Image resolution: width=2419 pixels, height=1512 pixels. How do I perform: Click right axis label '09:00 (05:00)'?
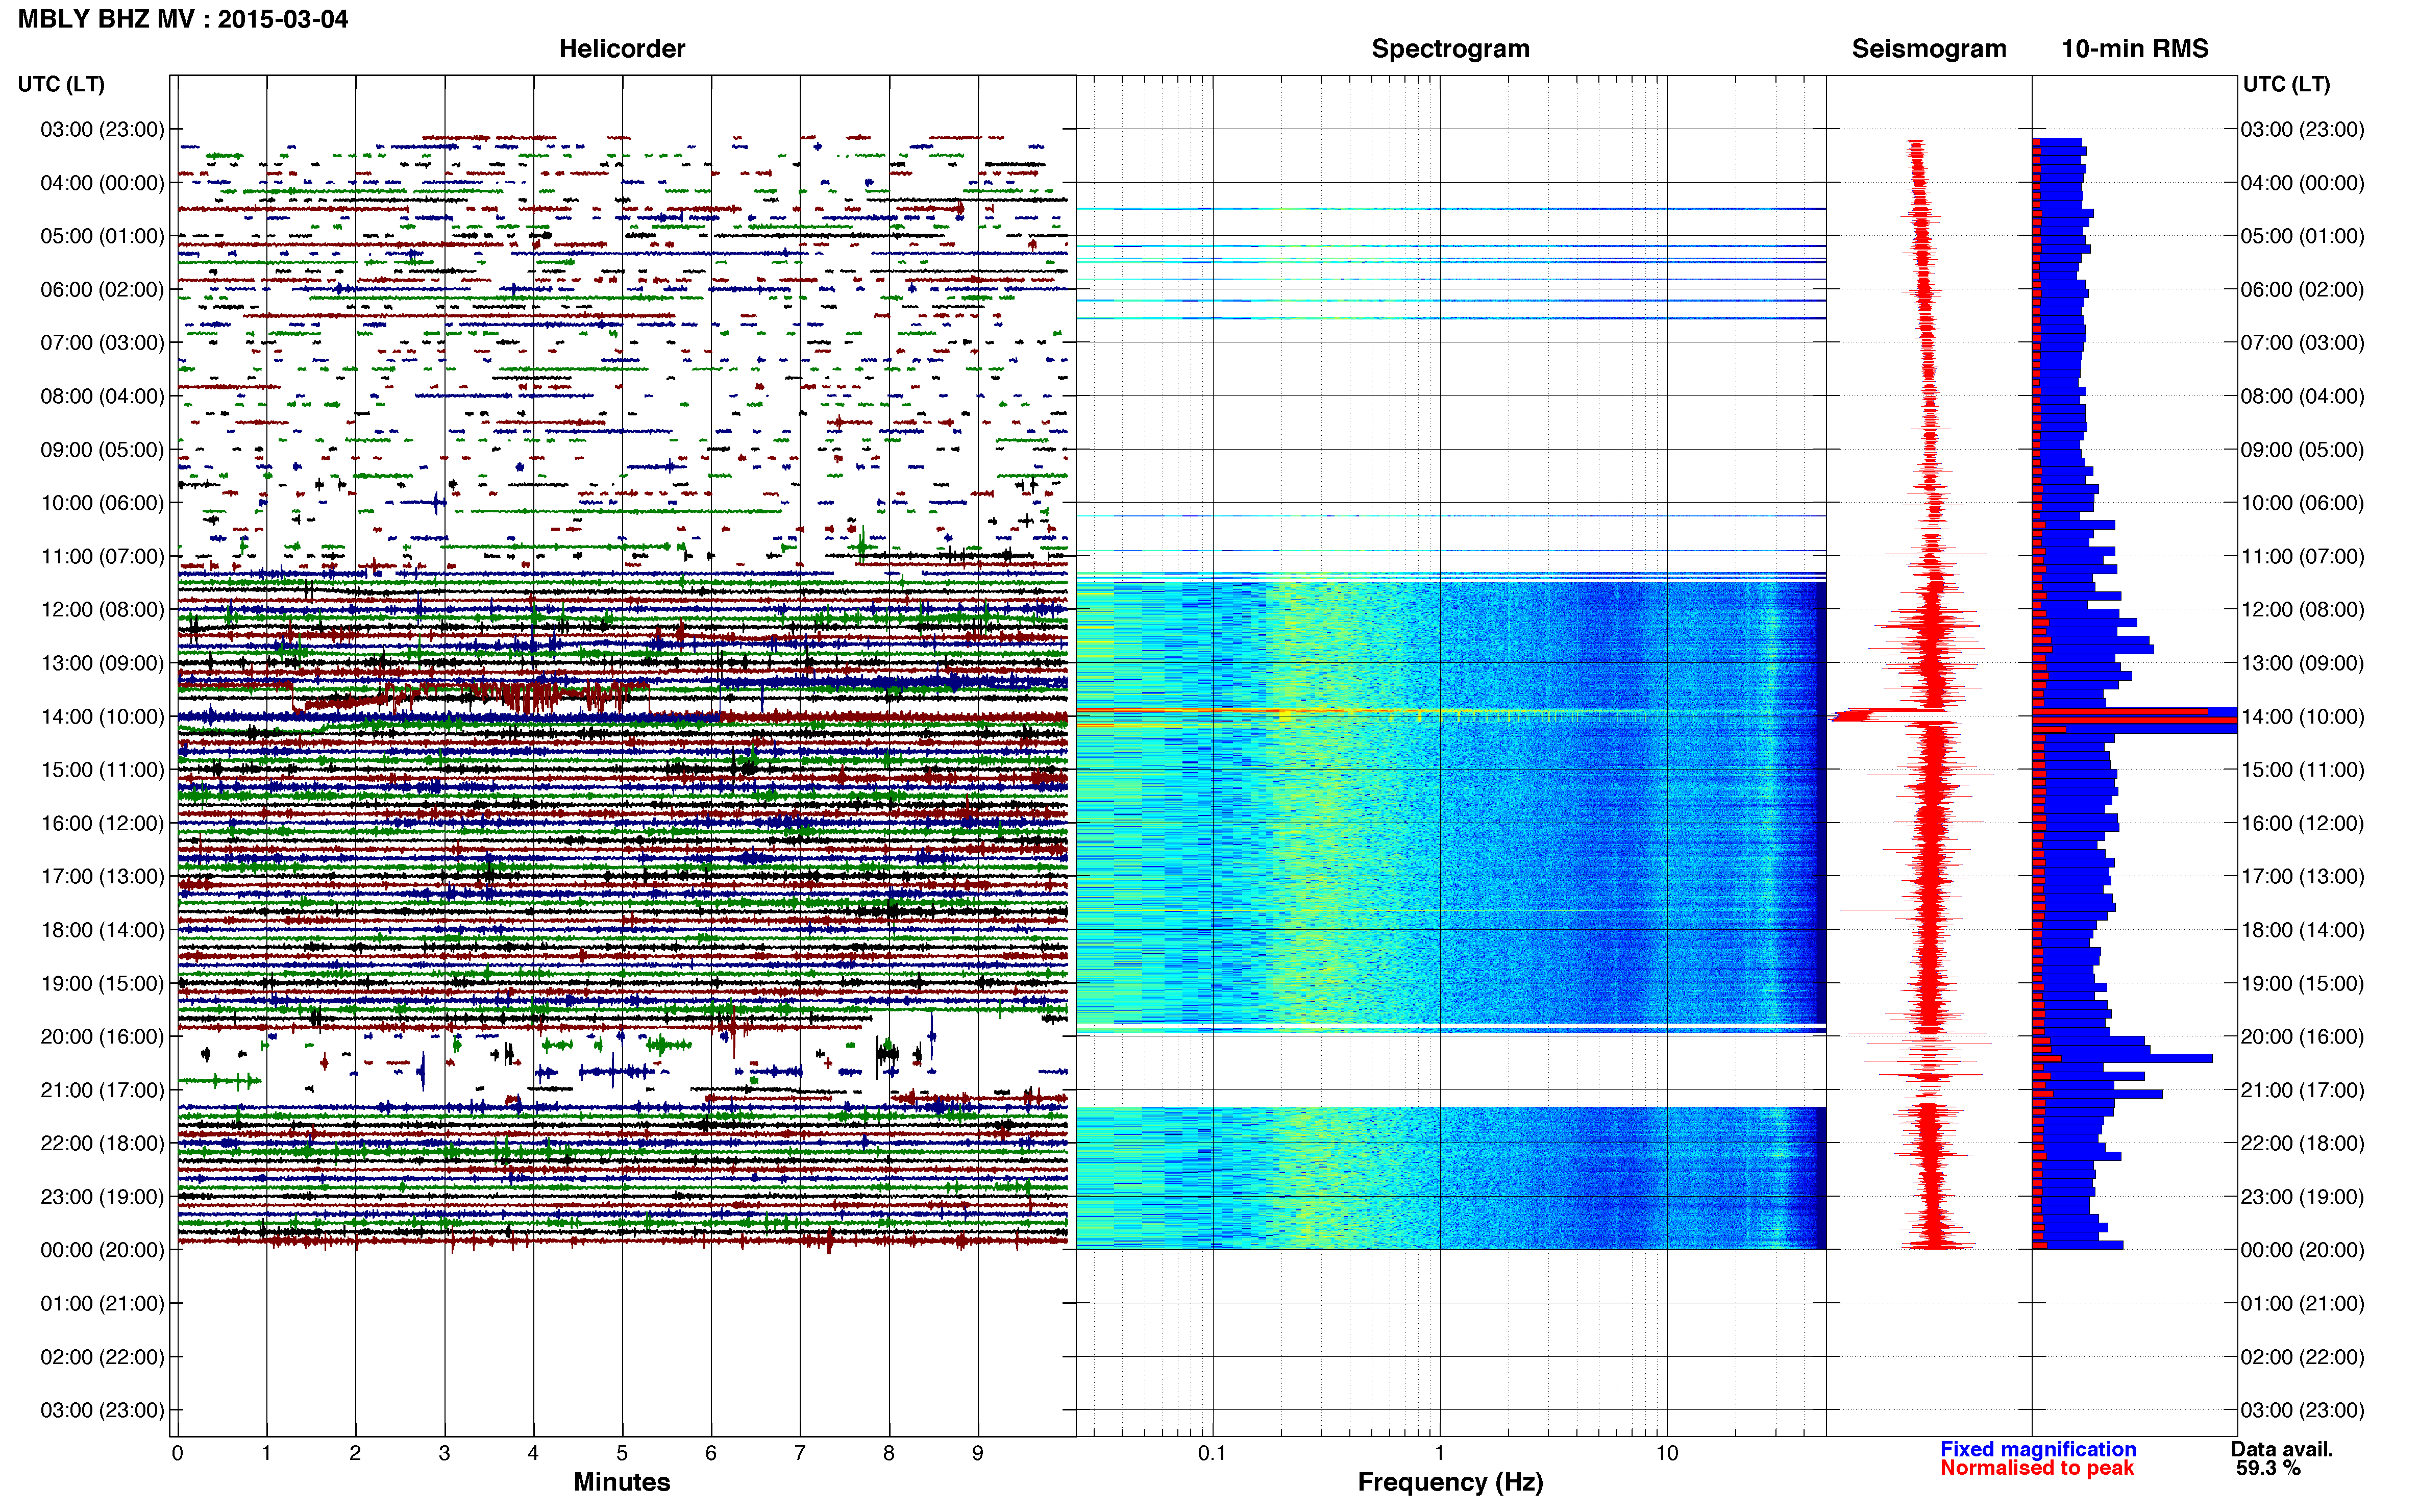pyautogui.click(x=2303, y=450)
